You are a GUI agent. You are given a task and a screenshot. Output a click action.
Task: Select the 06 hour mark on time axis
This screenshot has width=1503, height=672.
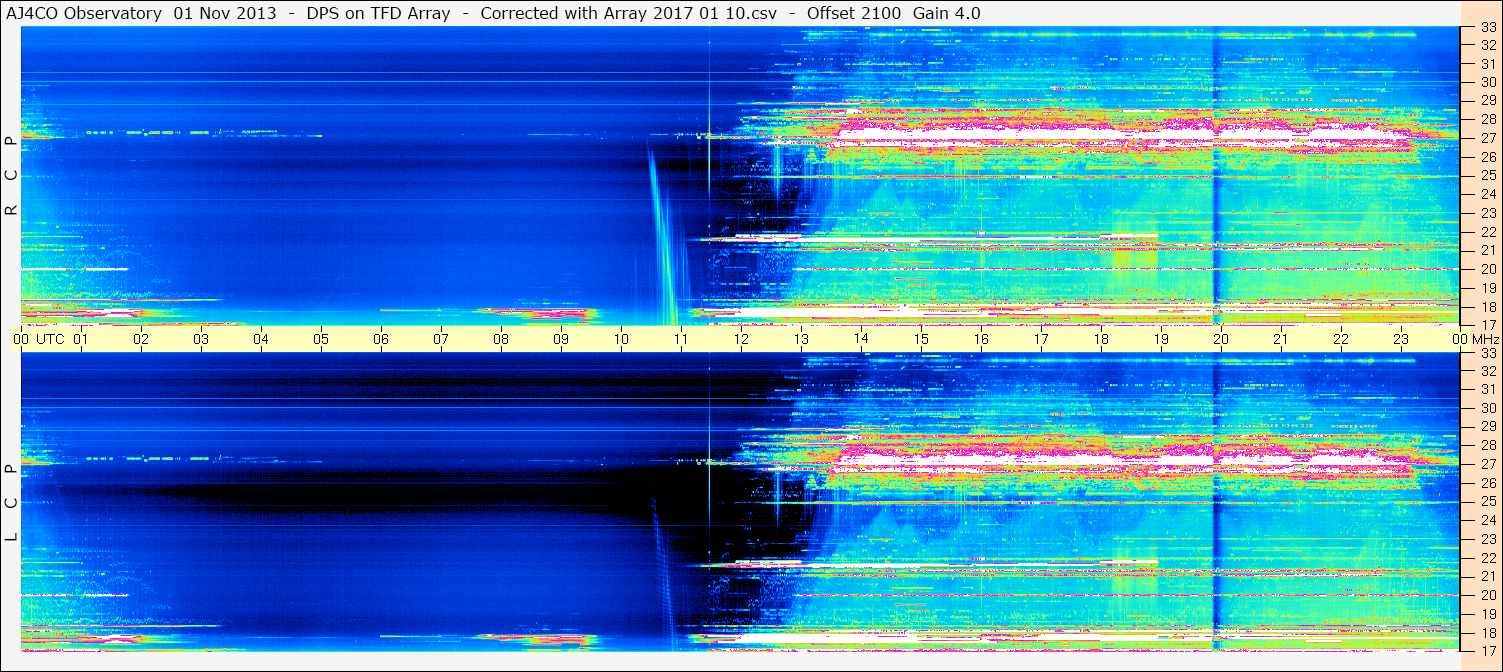[x=381, y=340]
